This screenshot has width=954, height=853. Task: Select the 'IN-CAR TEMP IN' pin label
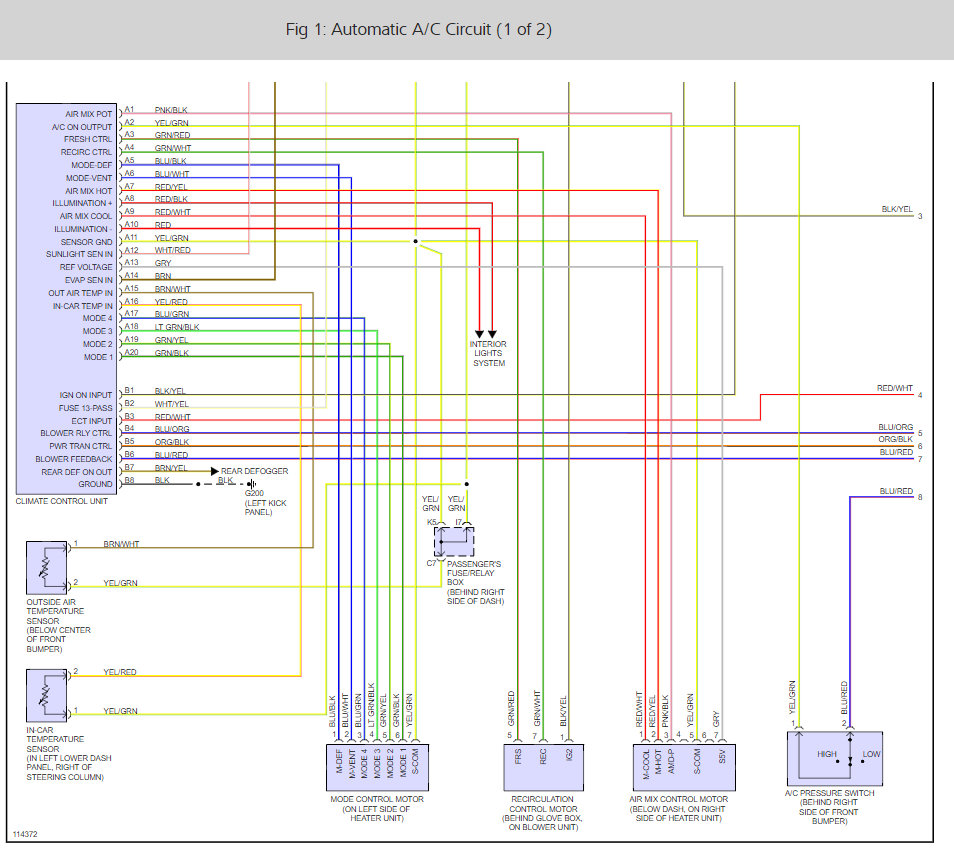click(83, 306)
